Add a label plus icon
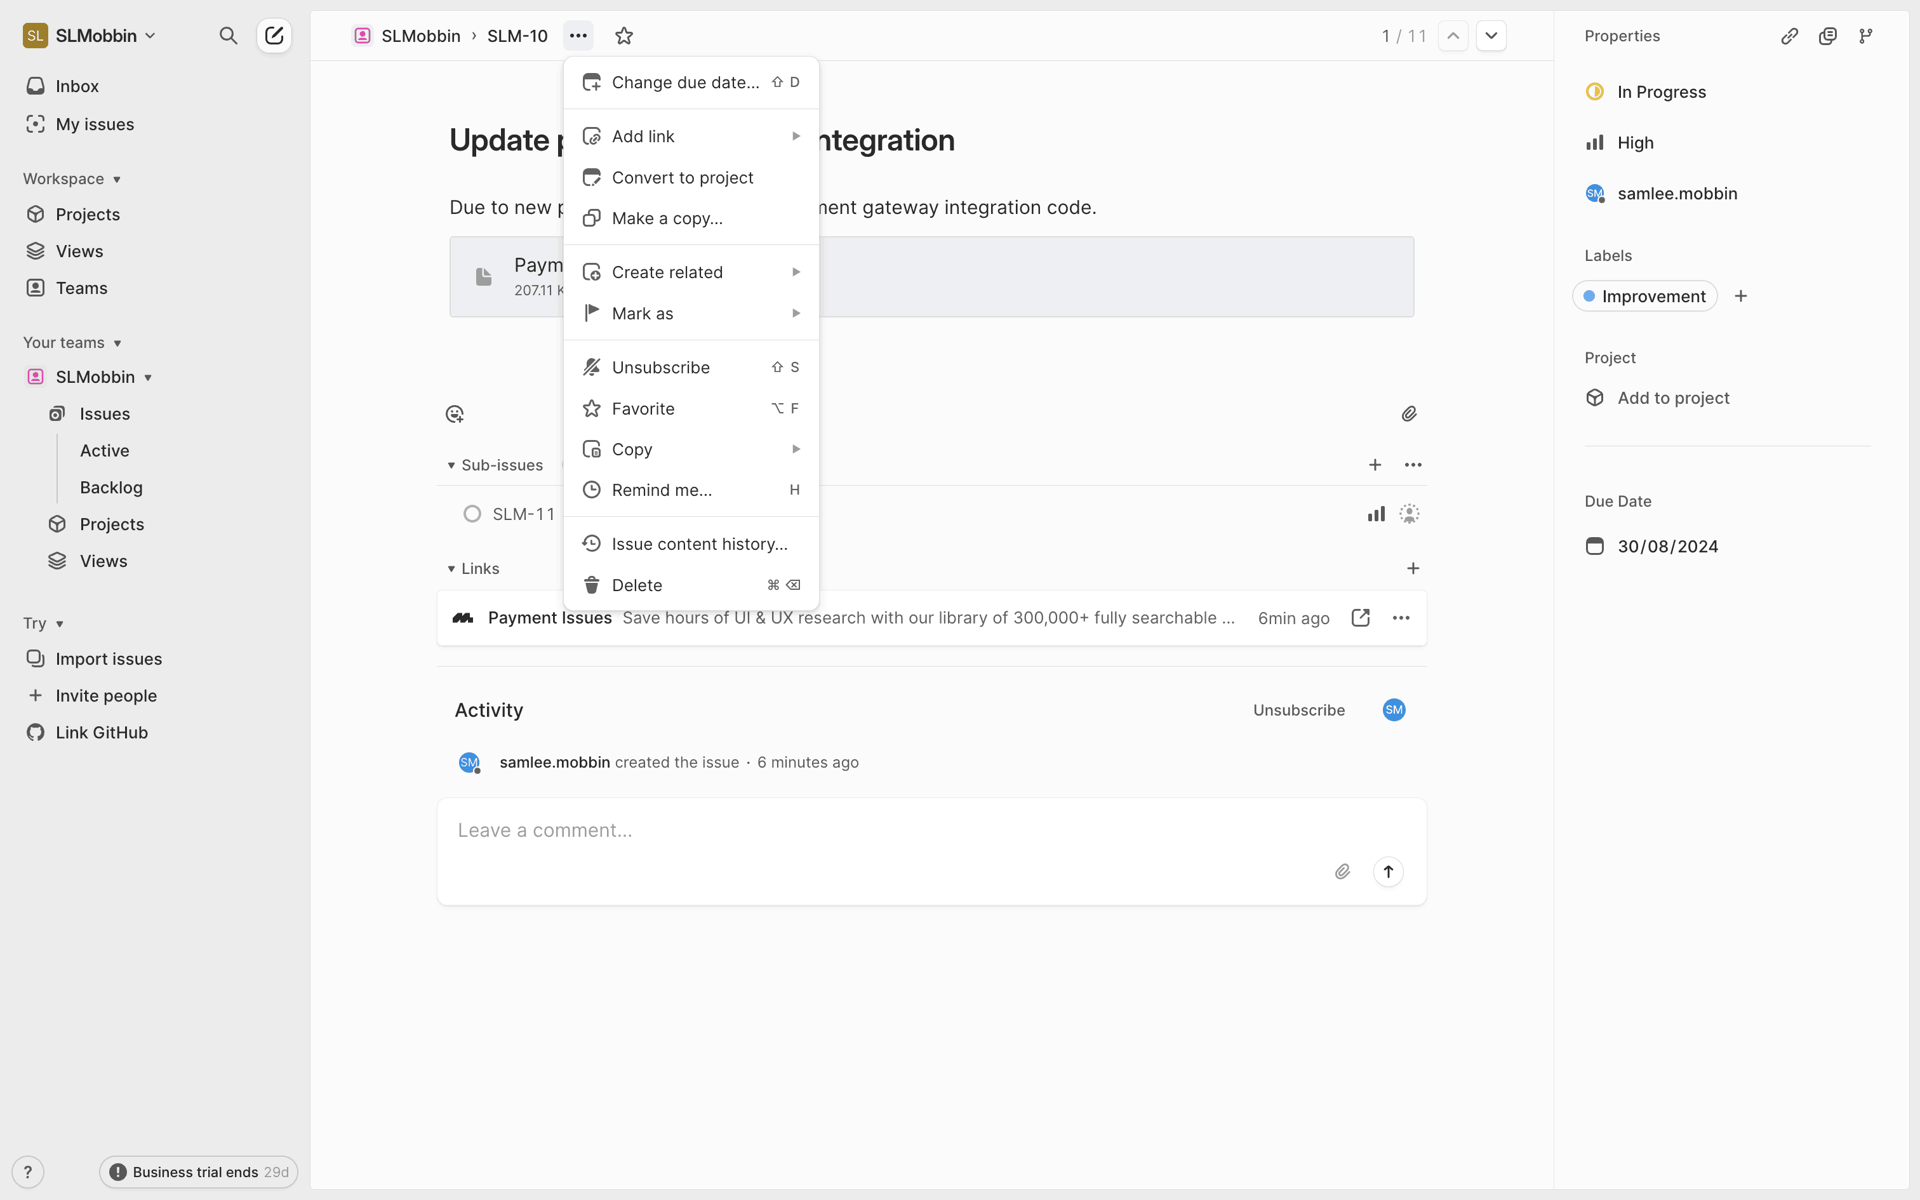The image size is (1920, 1200). pos(1741,296)
